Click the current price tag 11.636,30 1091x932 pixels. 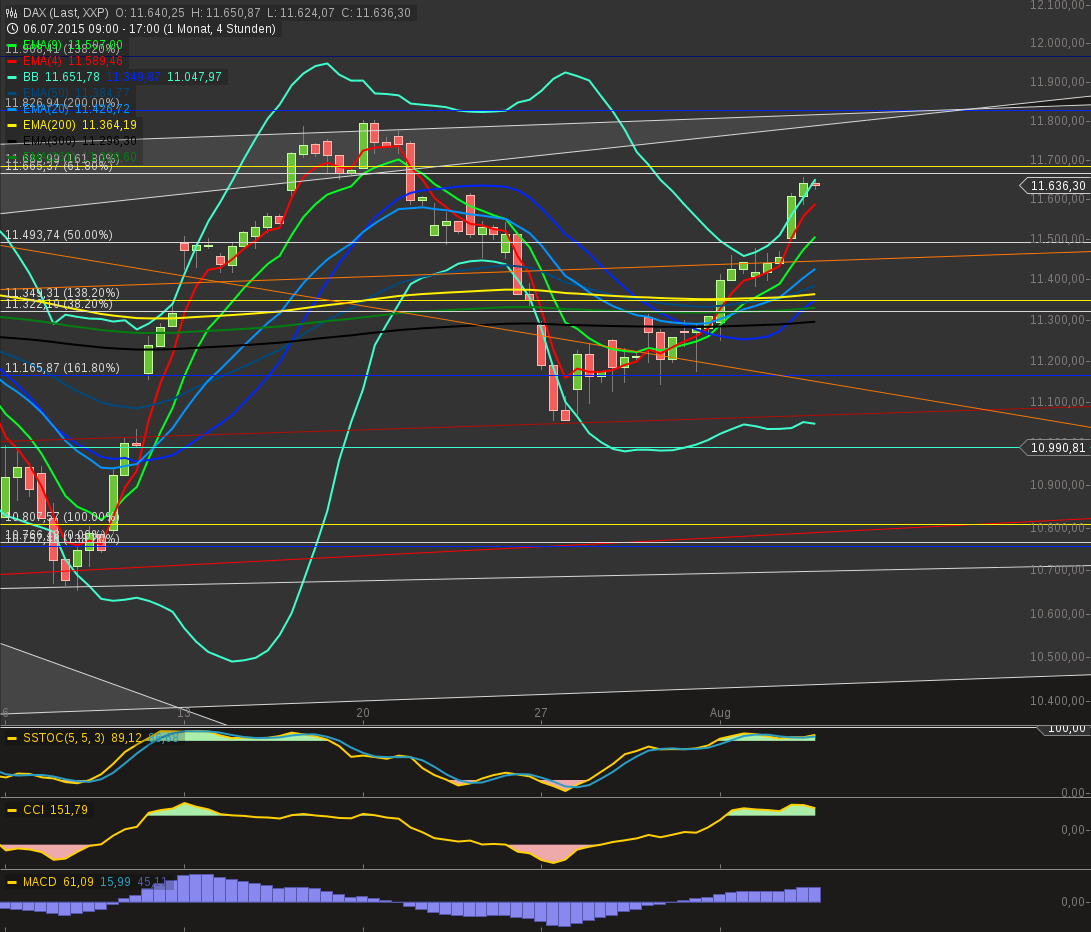(1055, 186)
